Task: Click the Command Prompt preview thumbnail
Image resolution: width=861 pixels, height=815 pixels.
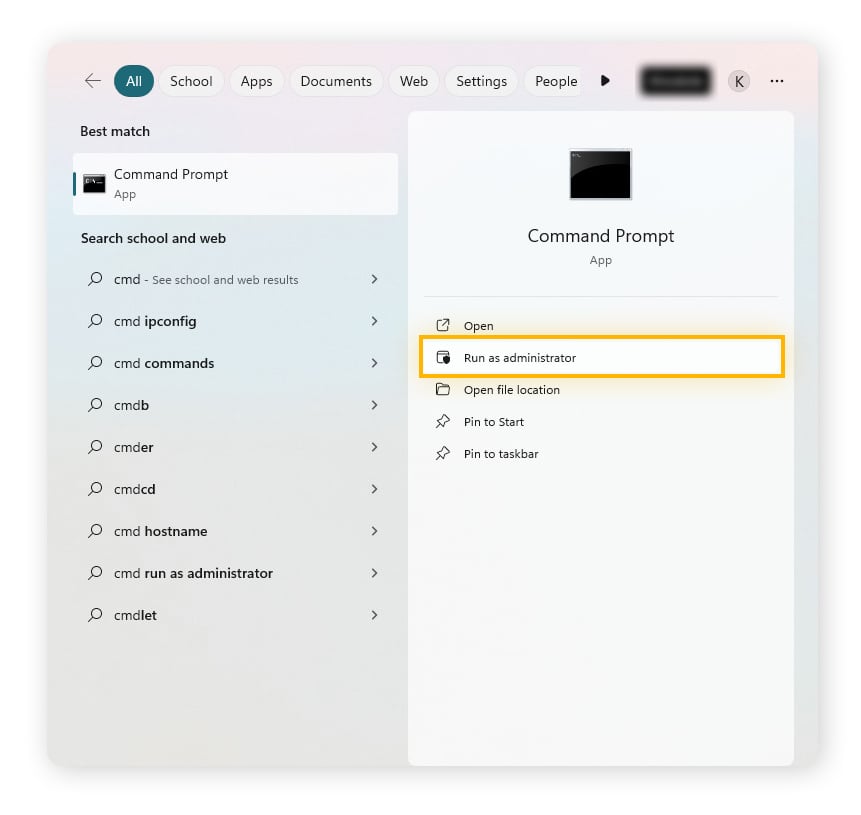Action: [x=600, y=174]
